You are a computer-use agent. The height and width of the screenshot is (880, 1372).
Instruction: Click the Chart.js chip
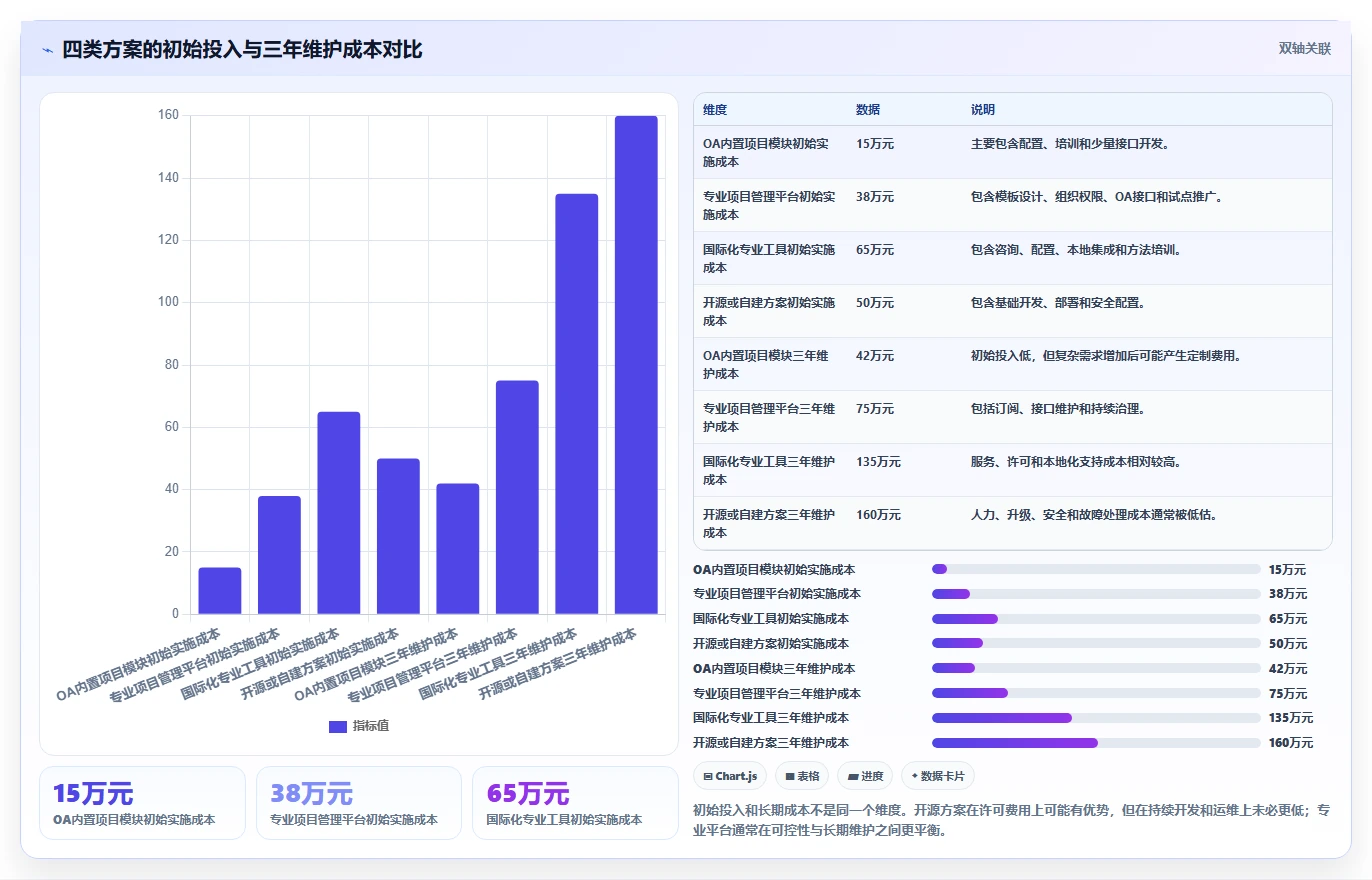[731, 776]
